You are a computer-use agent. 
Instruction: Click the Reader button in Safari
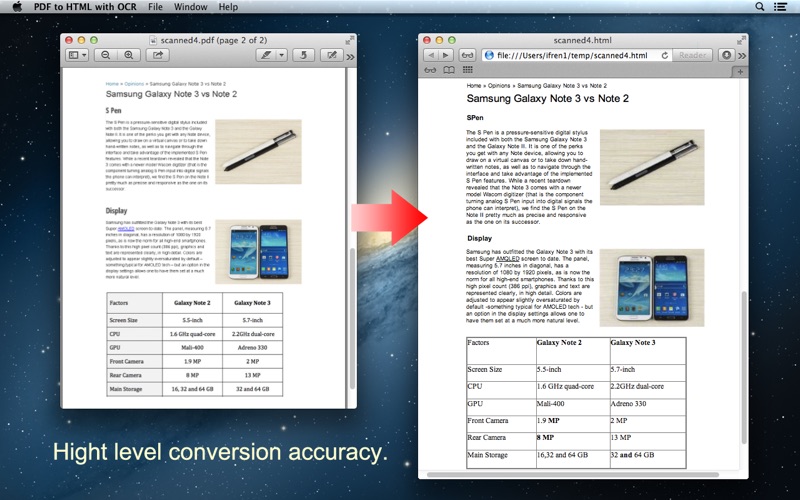point(692,55)
